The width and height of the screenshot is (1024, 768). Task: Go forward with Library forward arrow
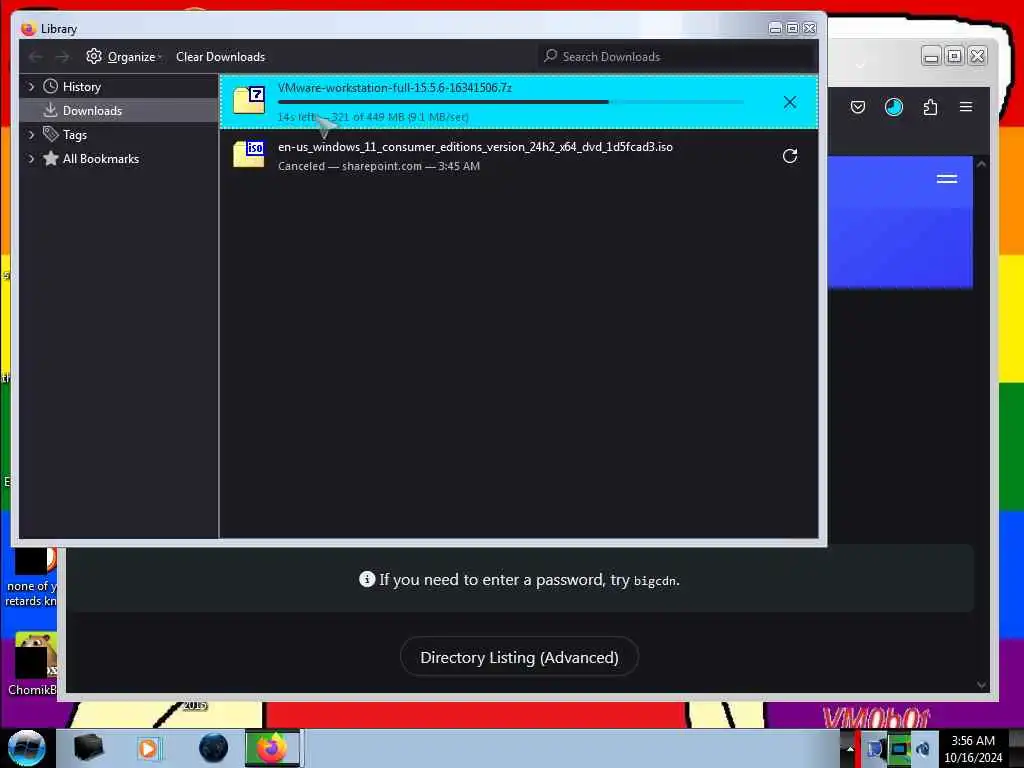63,57
